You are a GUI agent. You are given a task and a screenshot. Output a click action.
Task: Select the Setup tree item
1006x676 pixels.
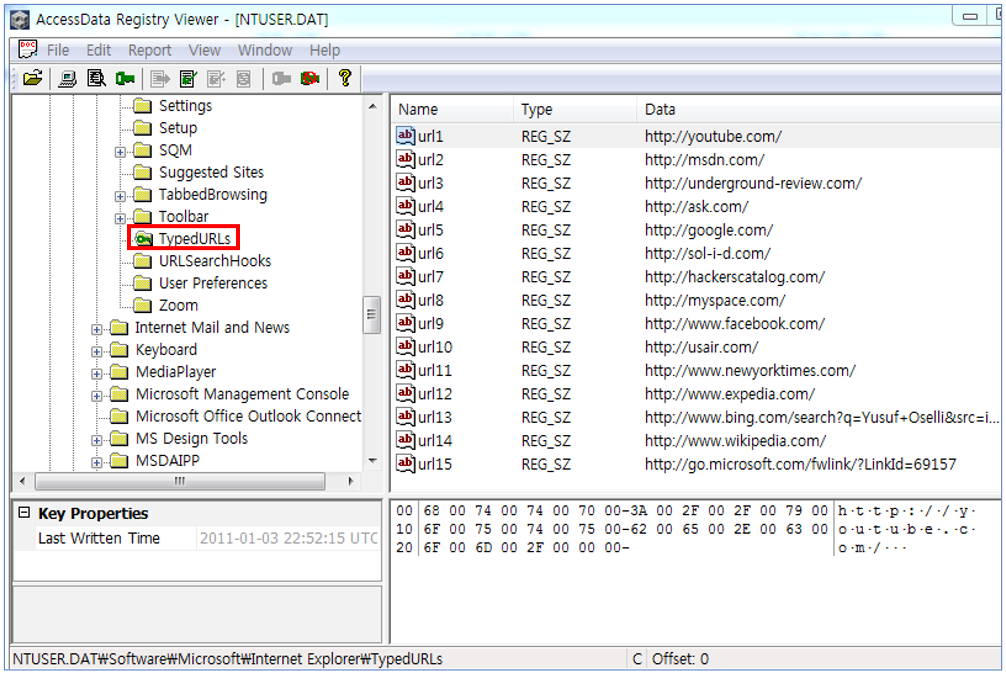pos(178,128)
